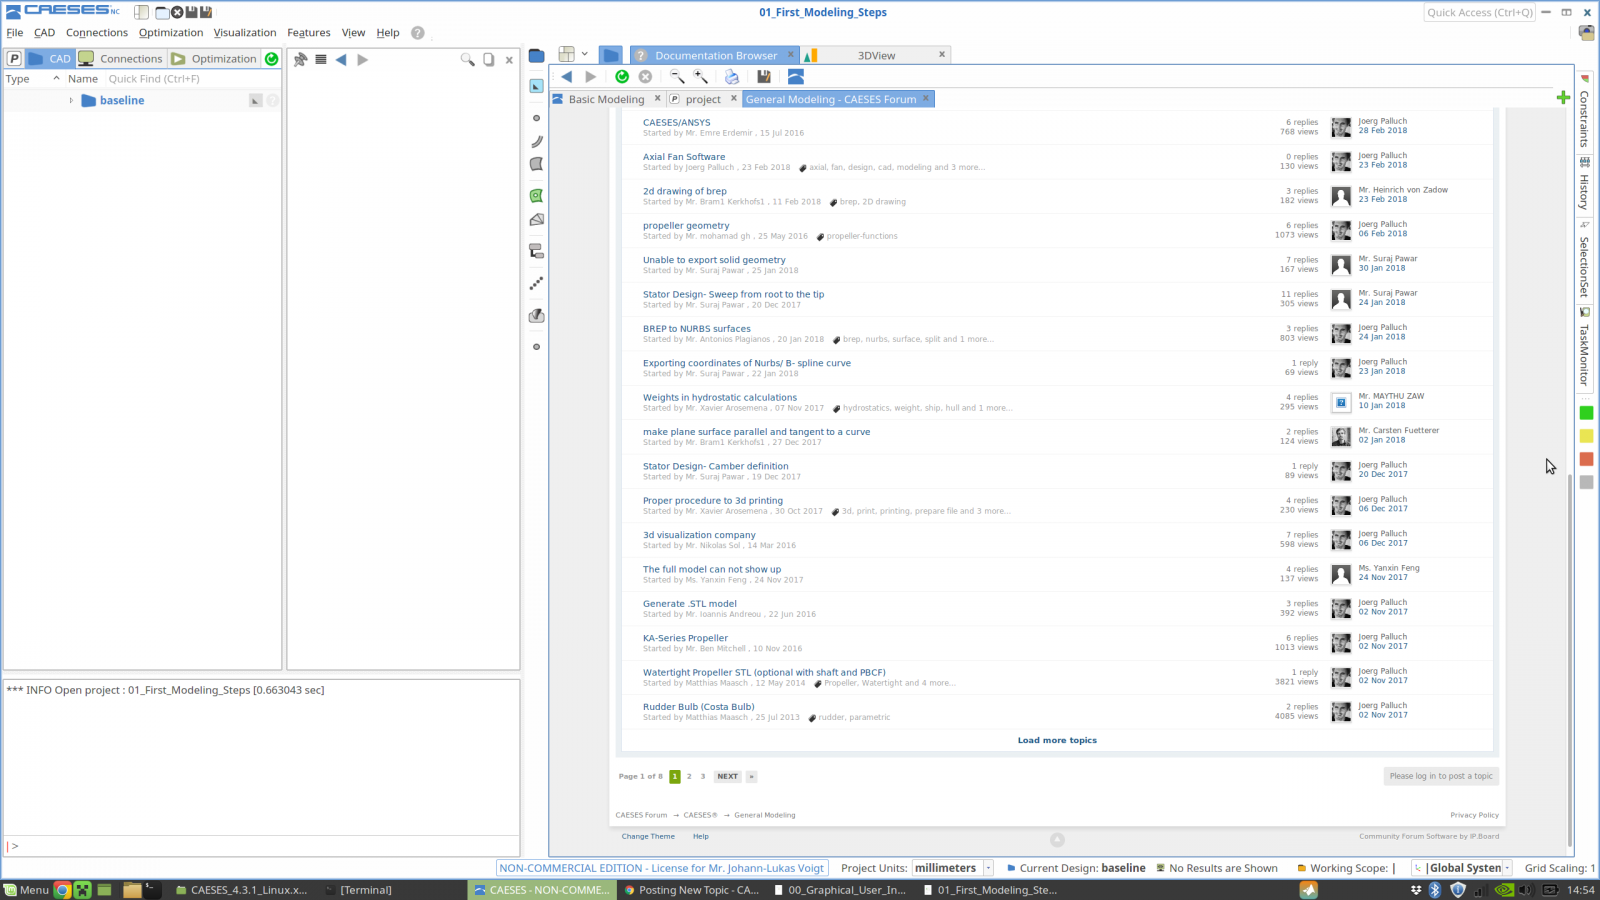Toggle the sidebar layout icon in title bar
The image size is (1600, 900).
[142, 12]
